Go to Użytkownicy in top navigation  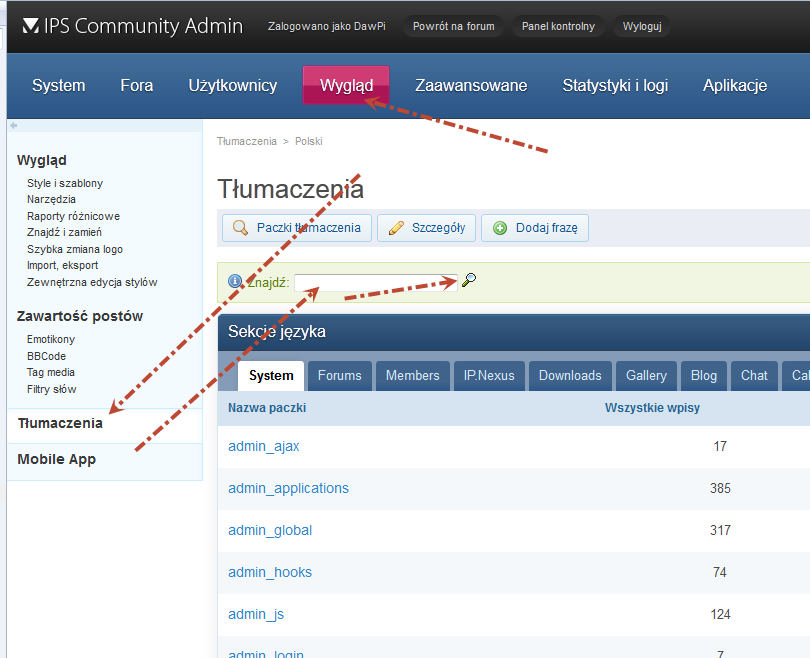pos(232,85)
